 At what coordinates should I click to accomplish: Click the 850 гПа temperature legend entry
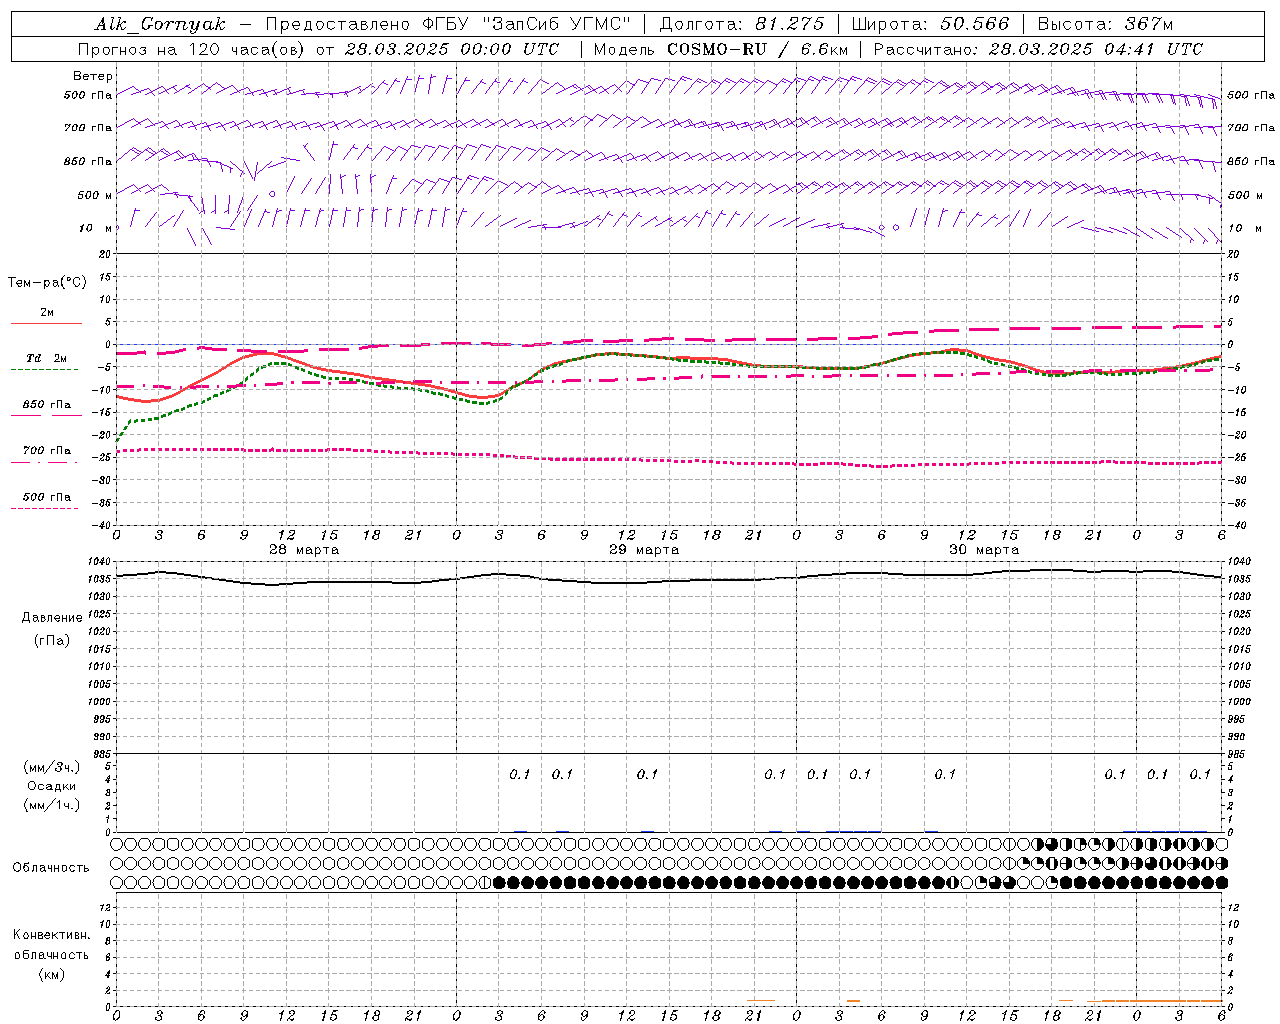coord(46,405)
